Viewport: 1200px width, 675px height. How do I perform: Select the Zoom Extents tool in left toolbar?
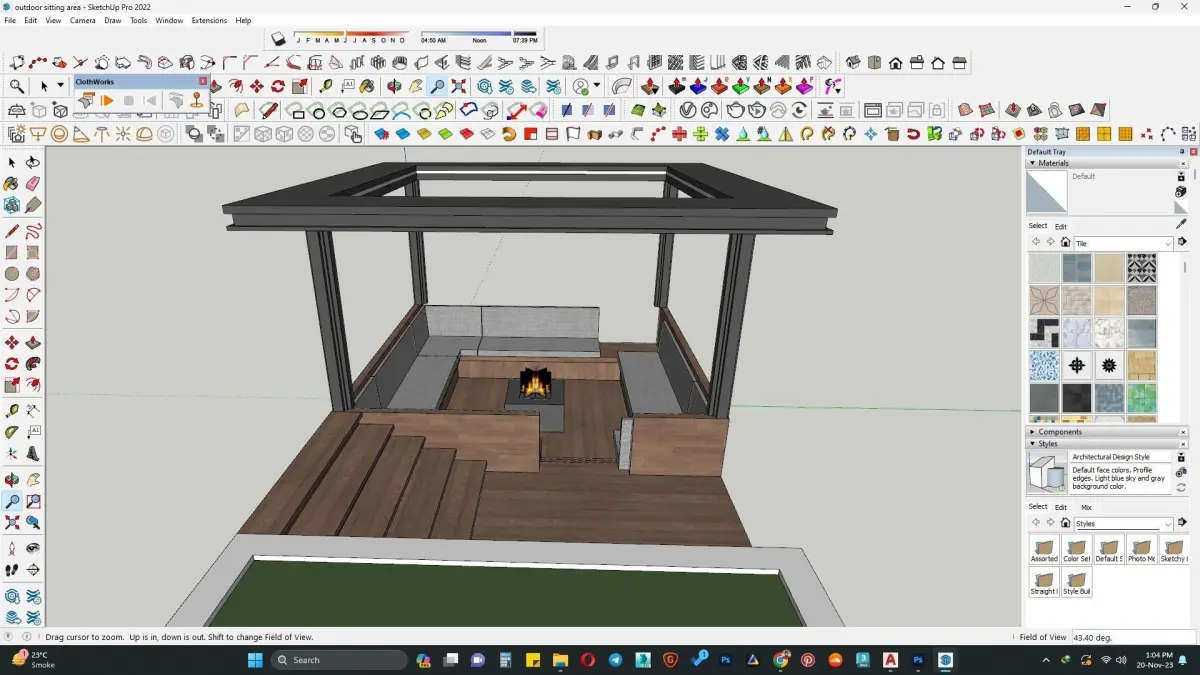pyautogui.click(x=12, y=522)
